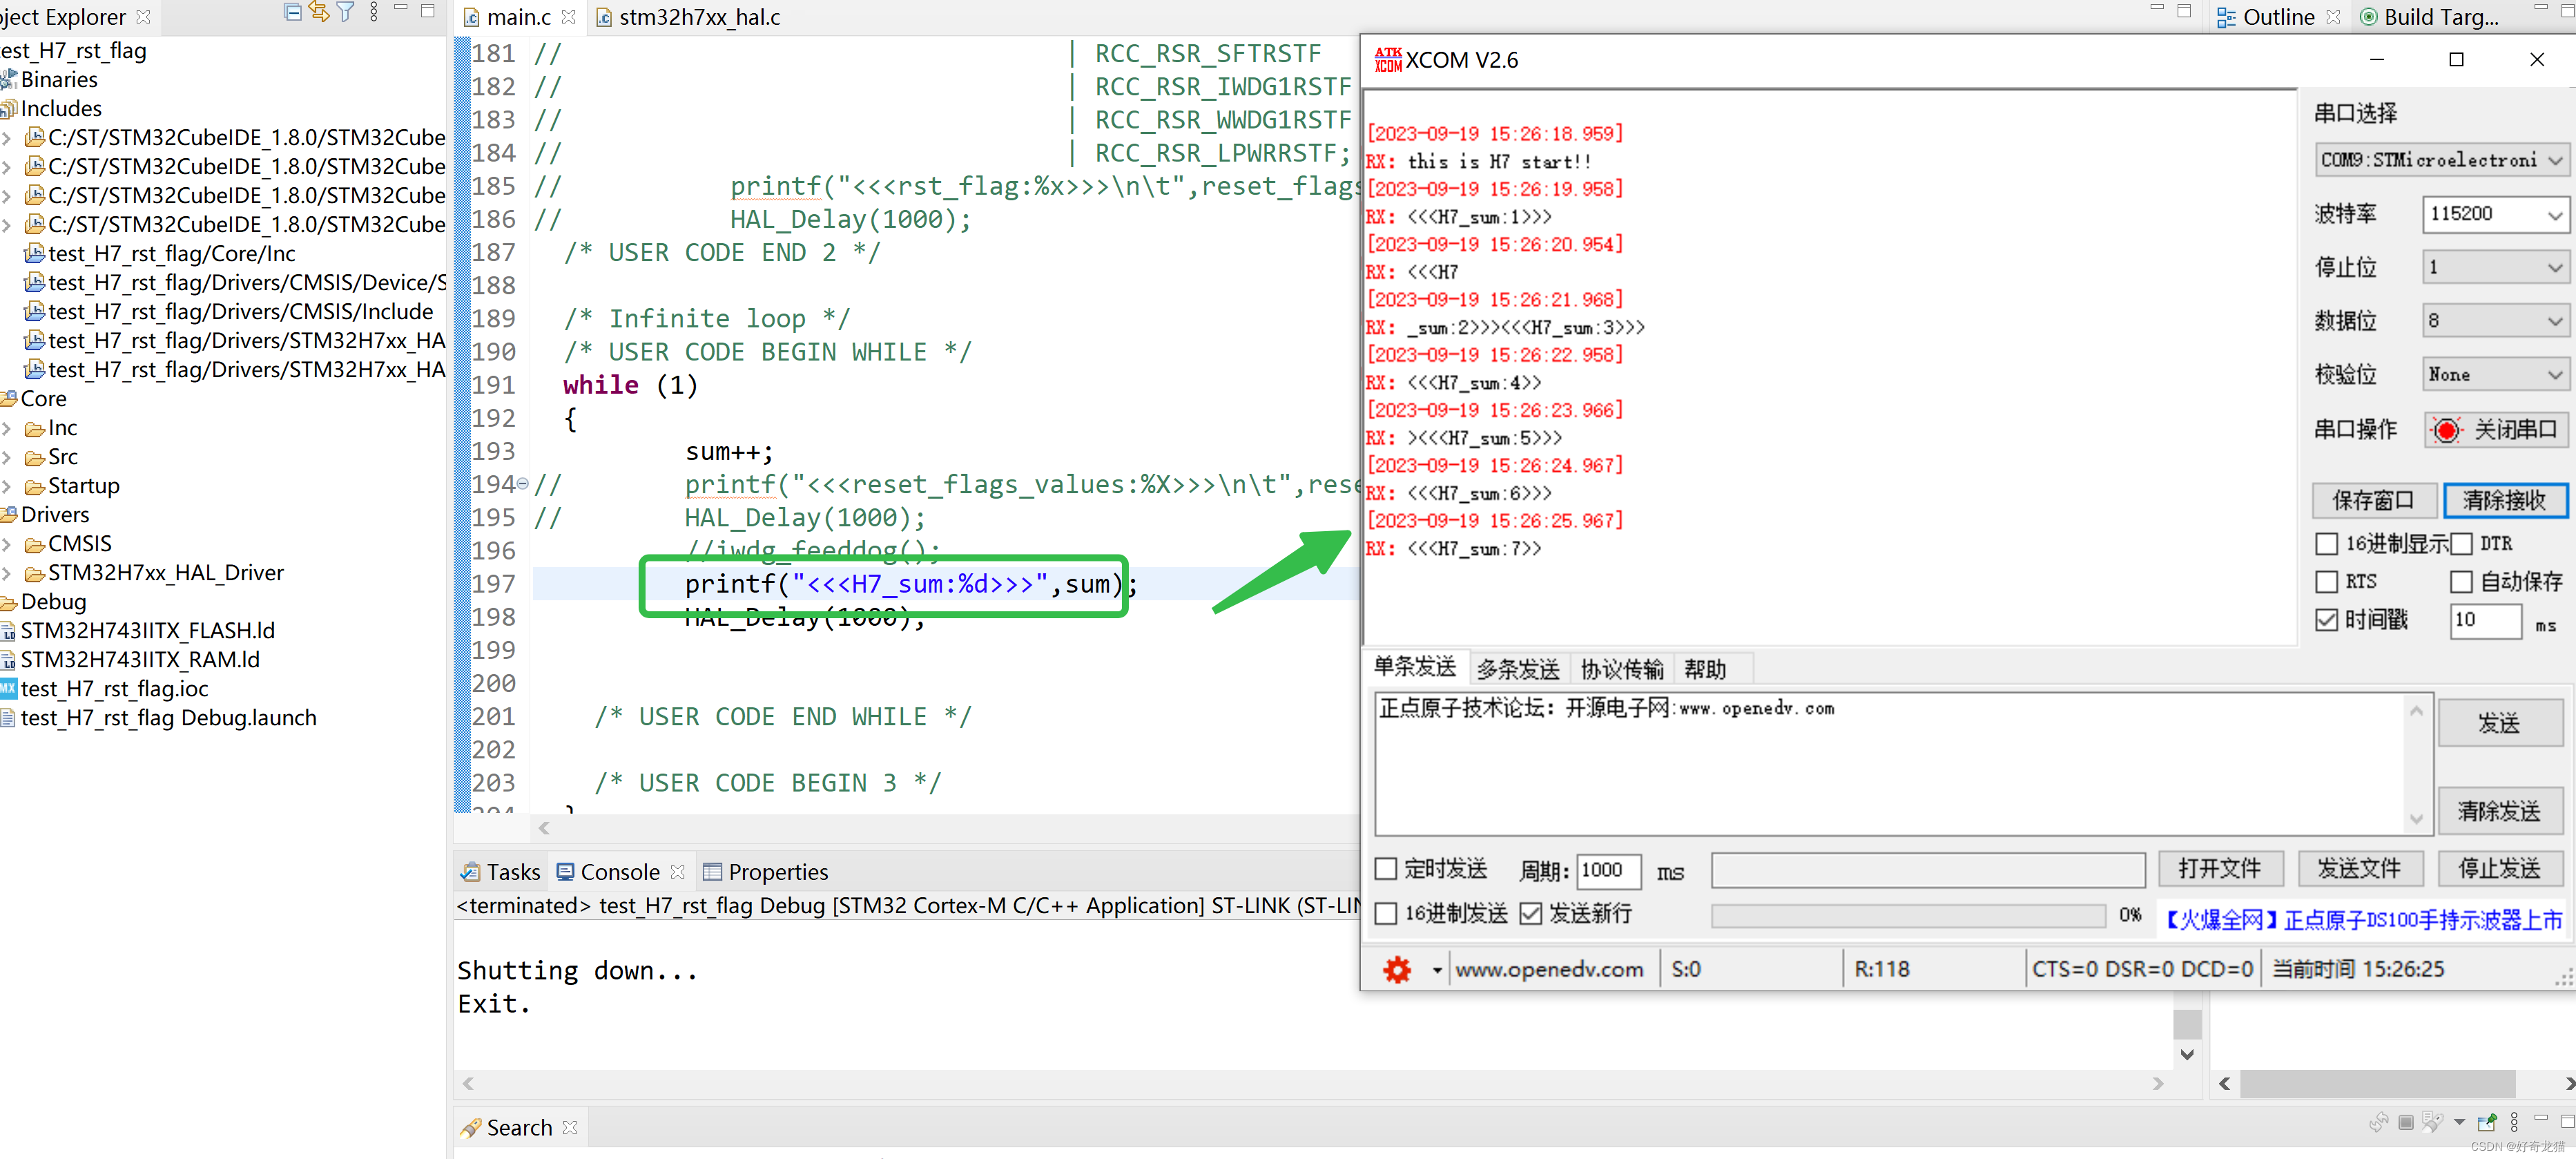
Task: Toggle Link with Editor icon in Project Explorer
Action: pyautogui.click(x=319, y=12)
